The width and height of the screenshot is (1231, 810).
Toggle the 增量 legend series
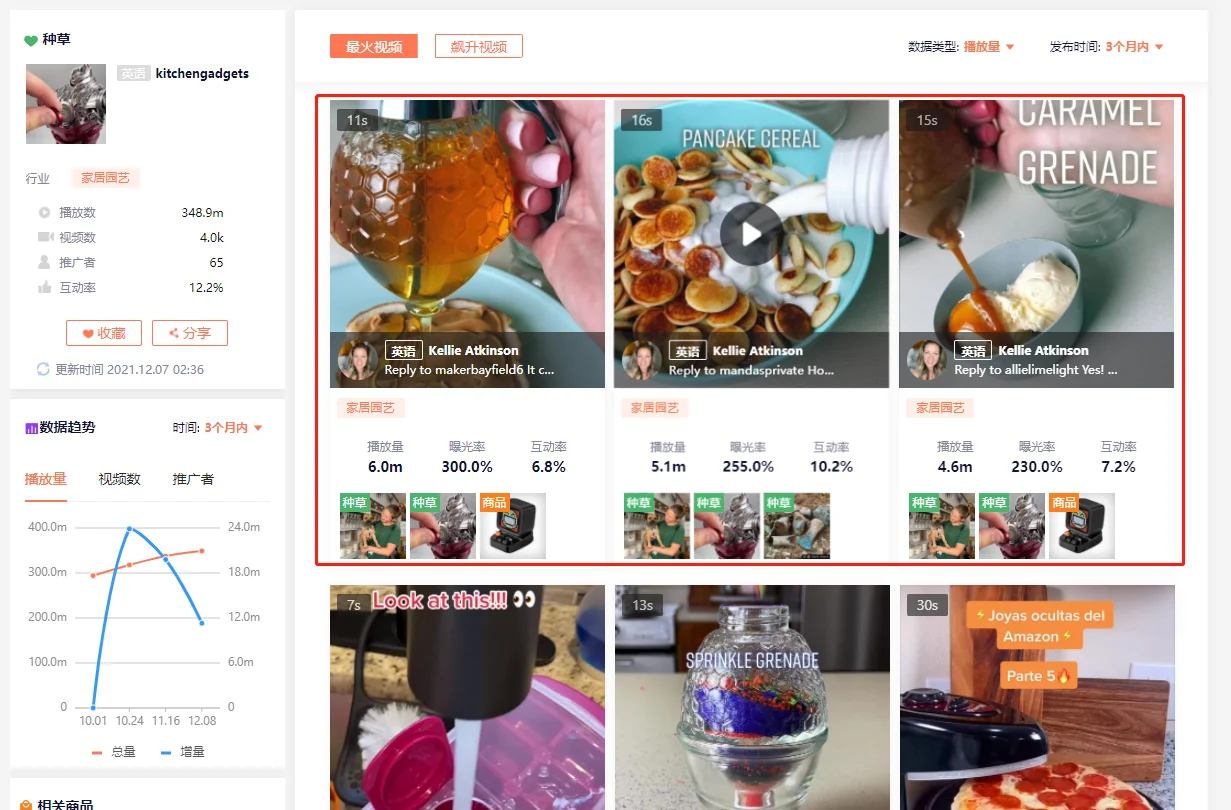182,752
